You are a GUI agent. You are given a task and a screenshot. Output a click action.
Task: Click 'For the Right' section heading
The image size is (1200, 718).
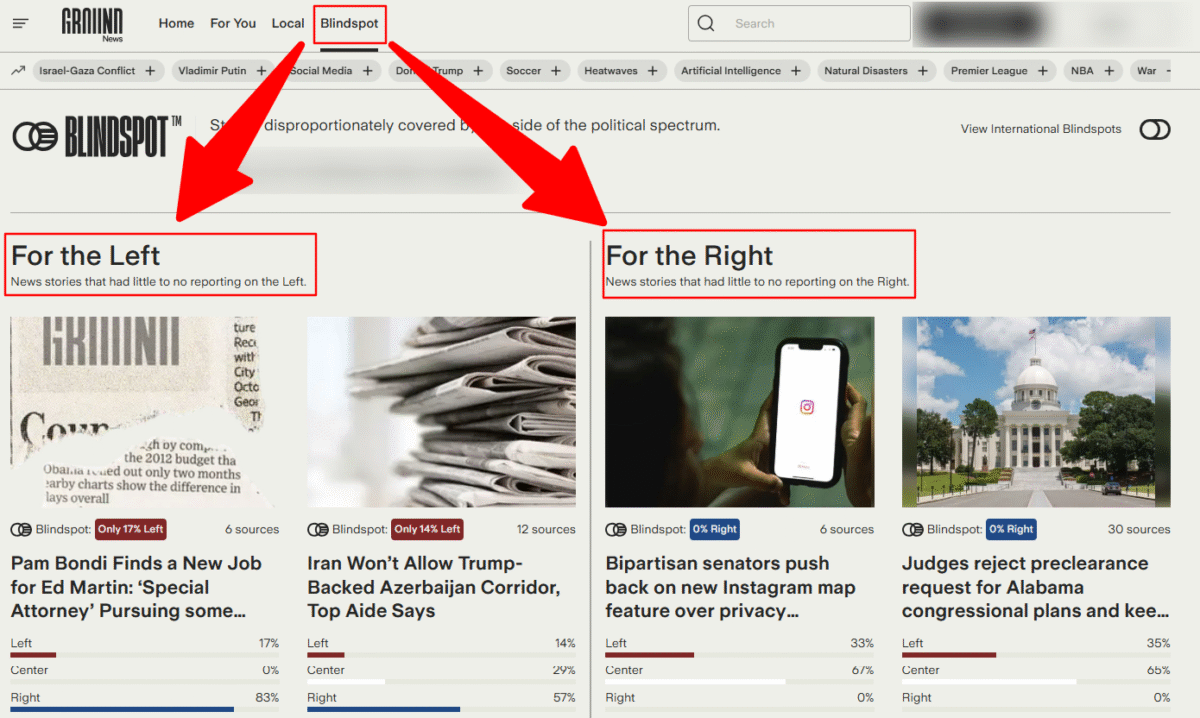[690, 255]
